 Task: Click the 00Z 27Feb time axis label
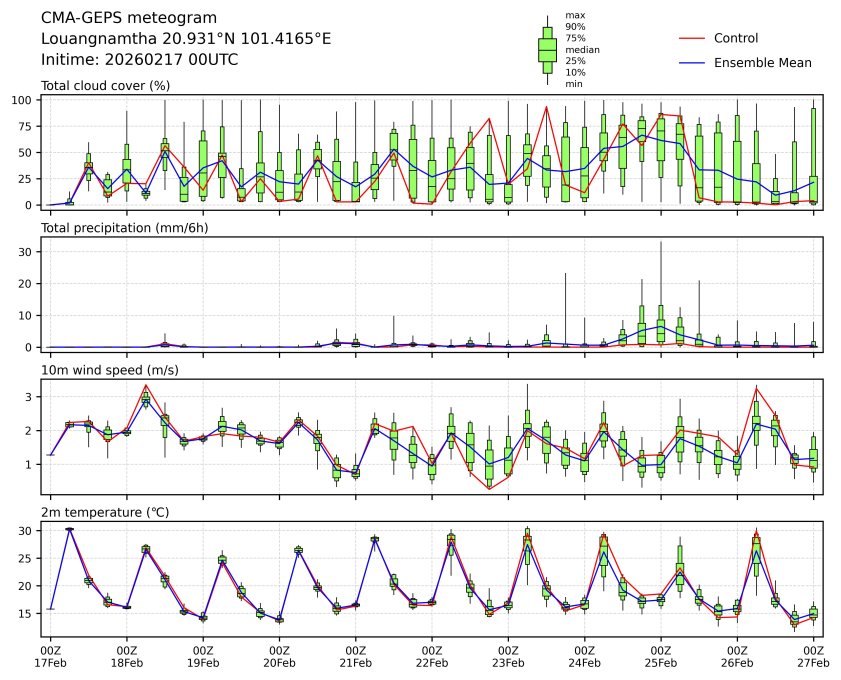click(x=813, y=655)
